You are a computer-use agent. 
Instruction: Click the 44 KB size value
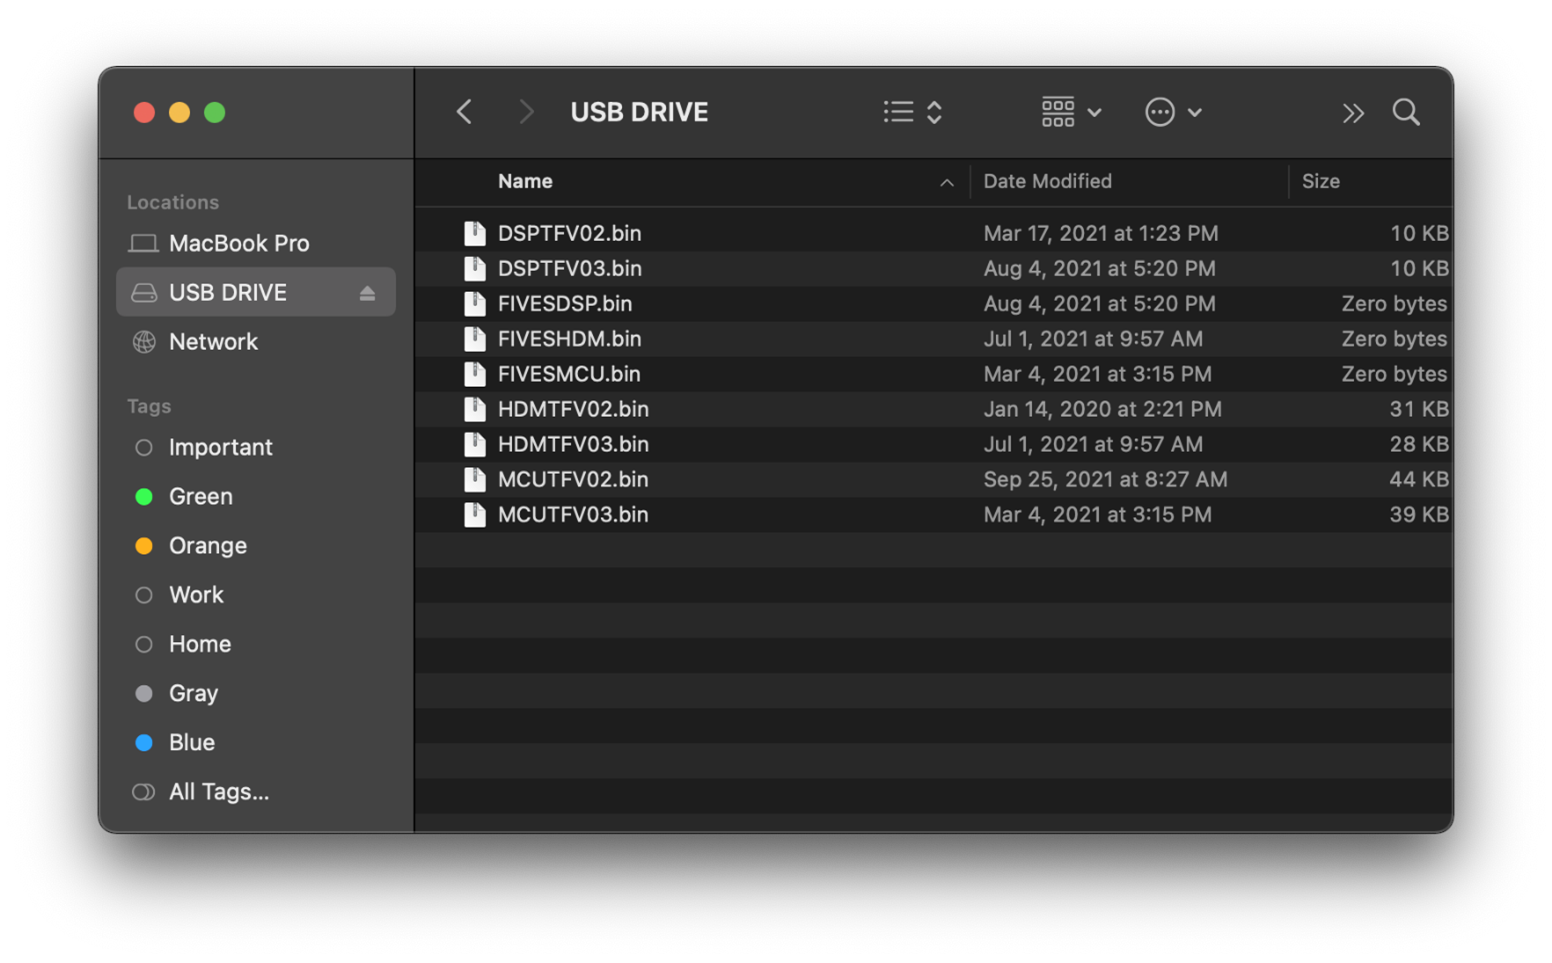1418,479
